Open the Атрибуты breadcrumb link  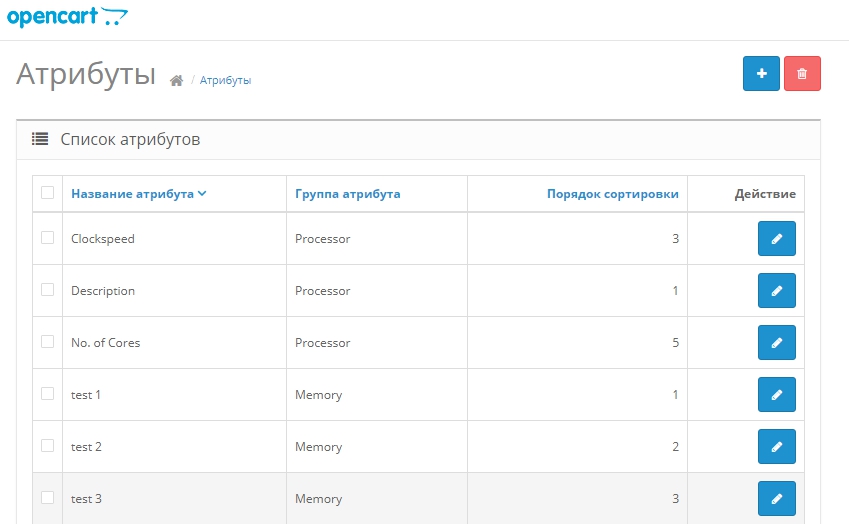click(225, 80)
